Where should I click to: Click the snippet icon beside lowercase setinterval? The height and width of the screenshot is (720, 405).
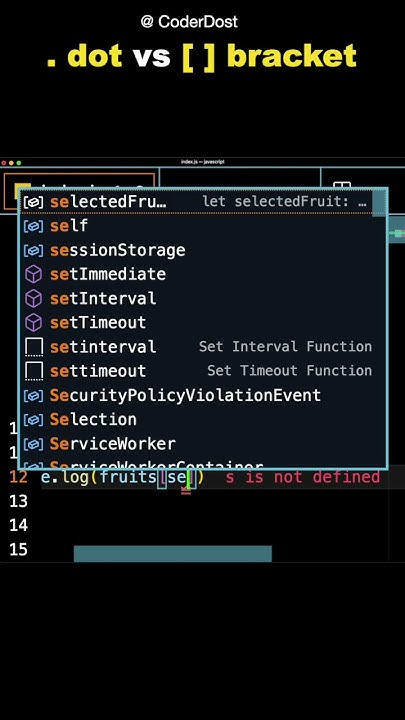[x=34, y=347]
